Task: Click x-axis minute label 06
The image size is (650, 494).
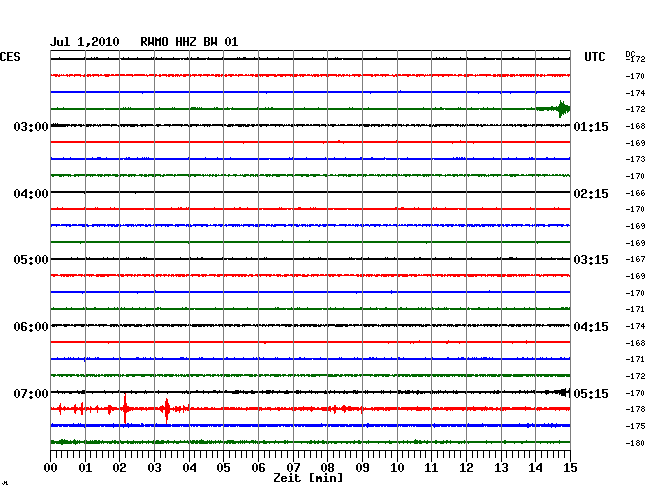Action: click(x=258, y=467)
